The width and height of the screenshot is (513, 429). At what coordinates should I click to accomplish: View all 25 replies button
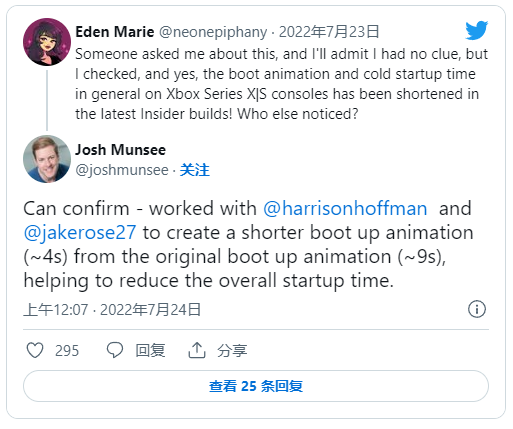coord(256,386)
